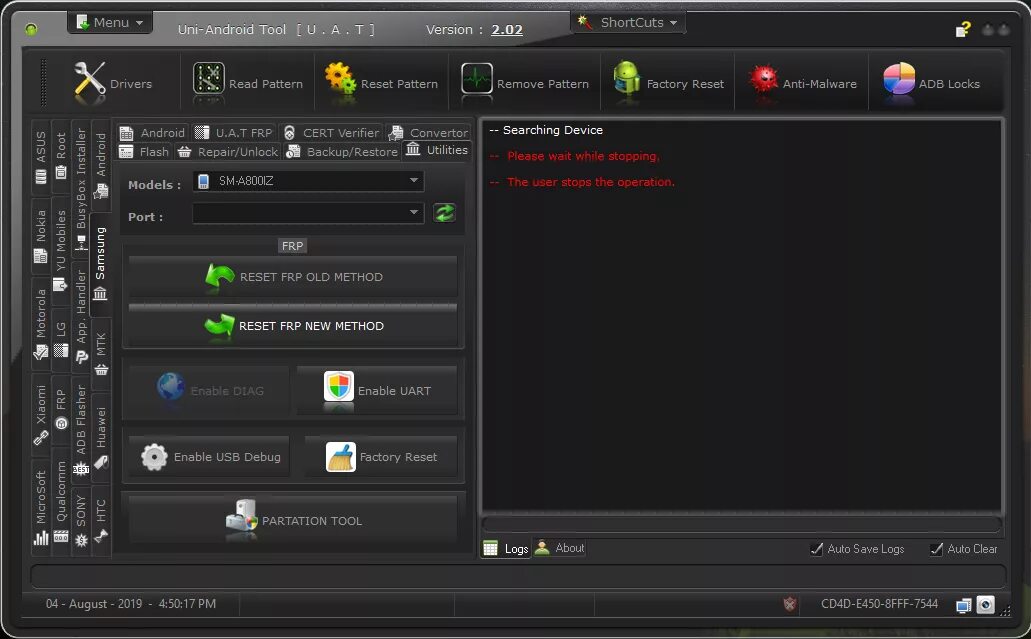
Task: Select the MicroSoft side tab
Action: point(41,507)
